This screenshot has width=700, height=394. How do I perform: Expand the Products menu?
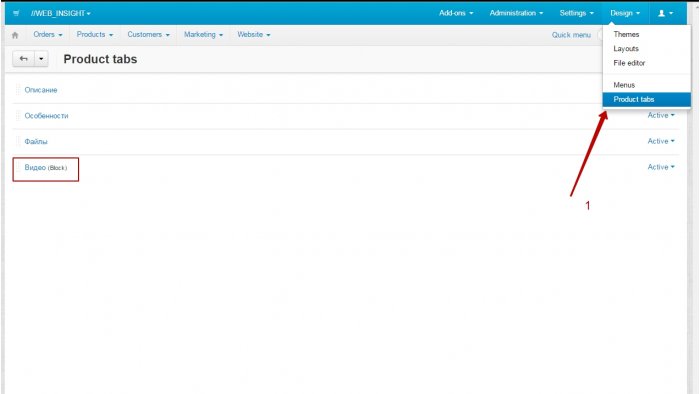pos(95,34)
